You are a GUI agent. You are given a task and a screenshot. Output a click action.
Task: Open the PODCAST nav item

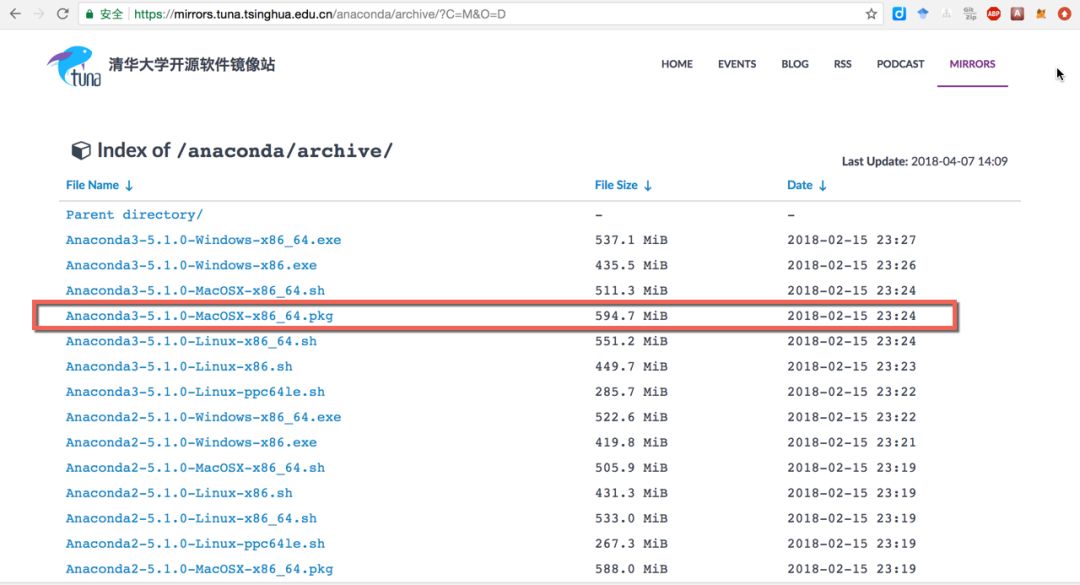pyautogui.click(x=900, y=64)
